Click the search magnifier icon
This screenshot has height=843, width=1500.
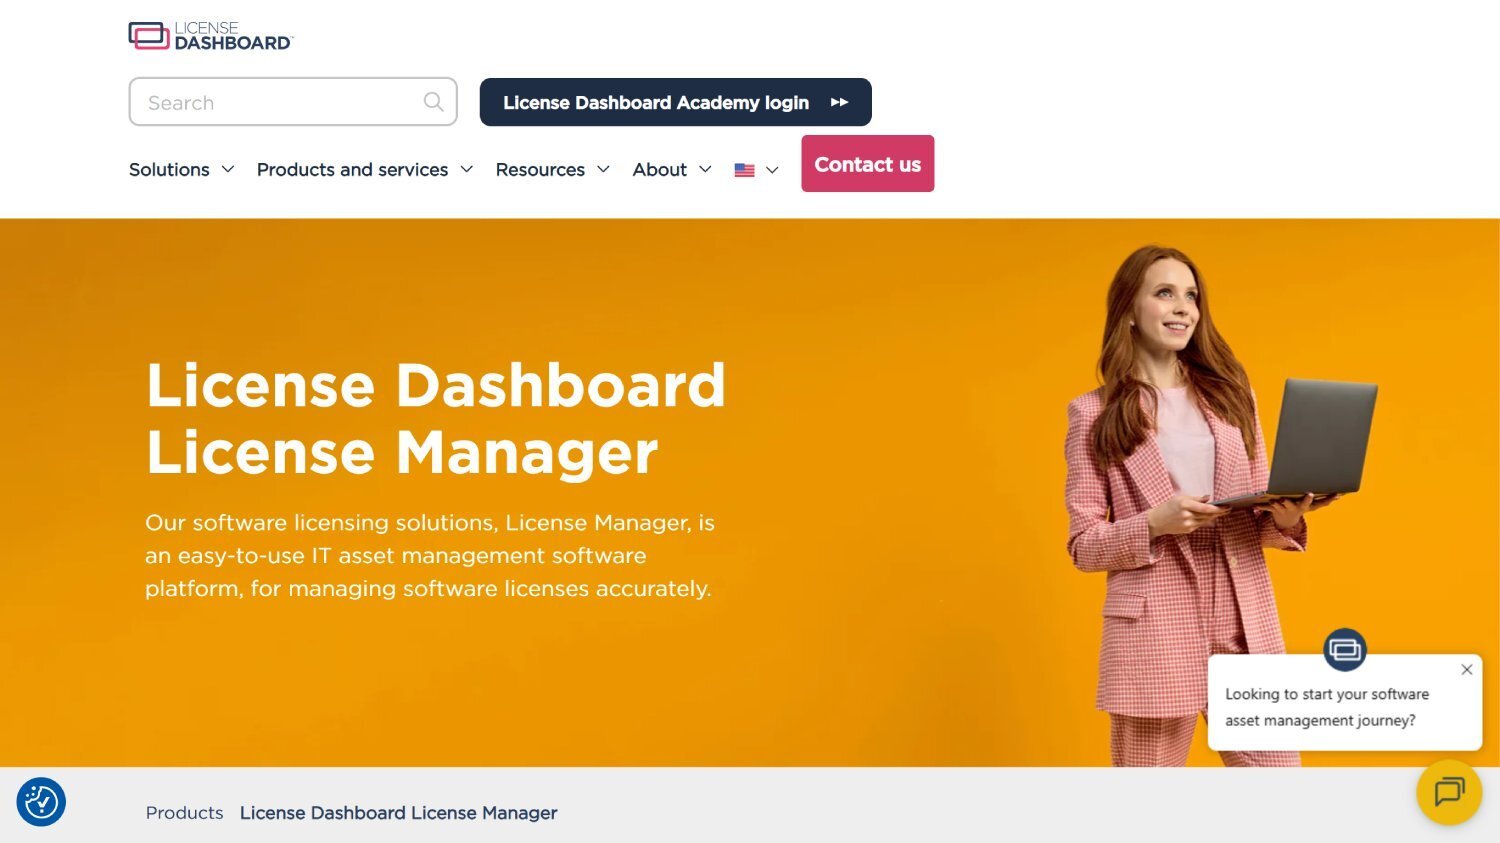point(433,101)
